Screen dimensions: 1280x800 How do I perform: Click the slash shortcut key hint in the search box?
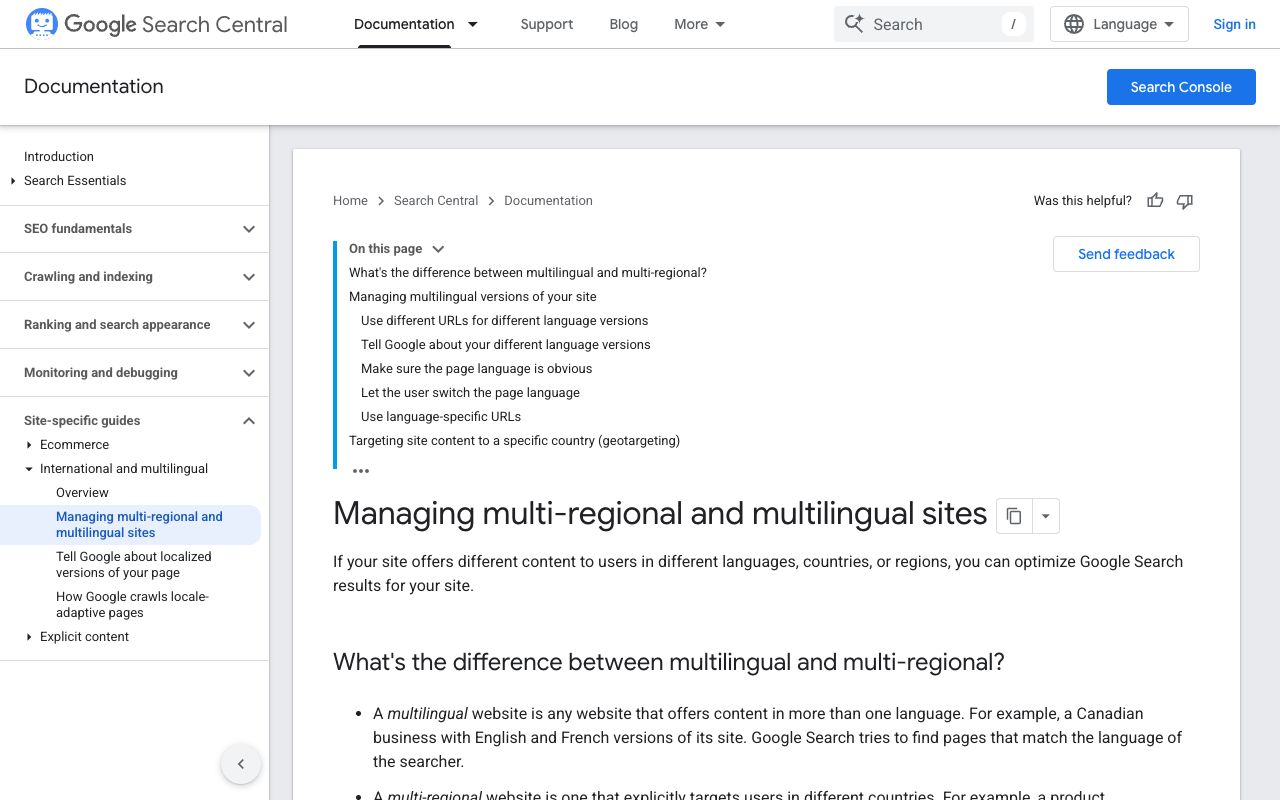click(x=1014, y=24)
